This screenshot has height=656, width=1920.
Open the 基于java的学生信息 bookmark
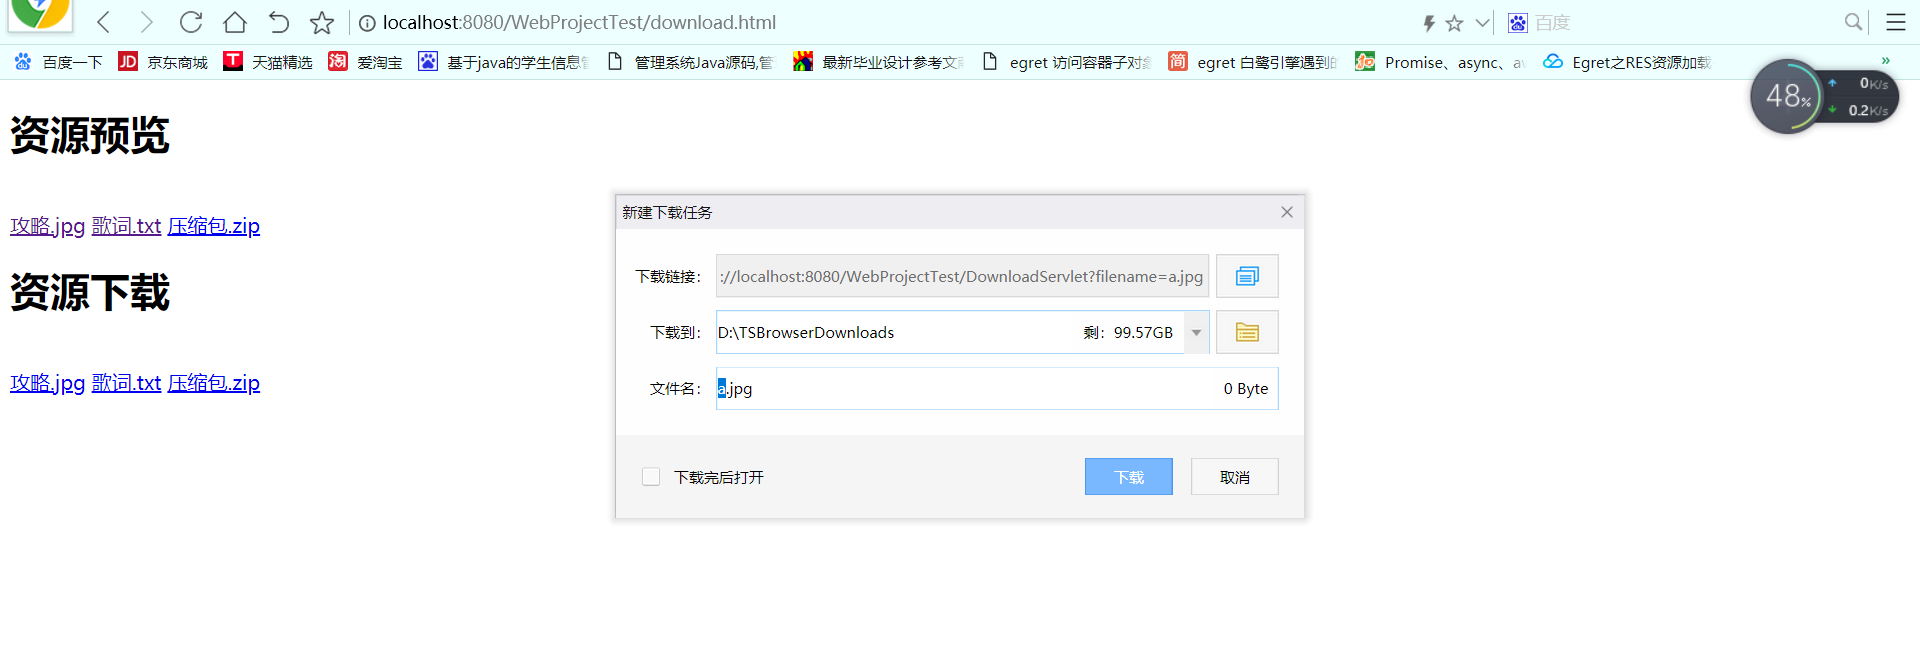(505, 62)
